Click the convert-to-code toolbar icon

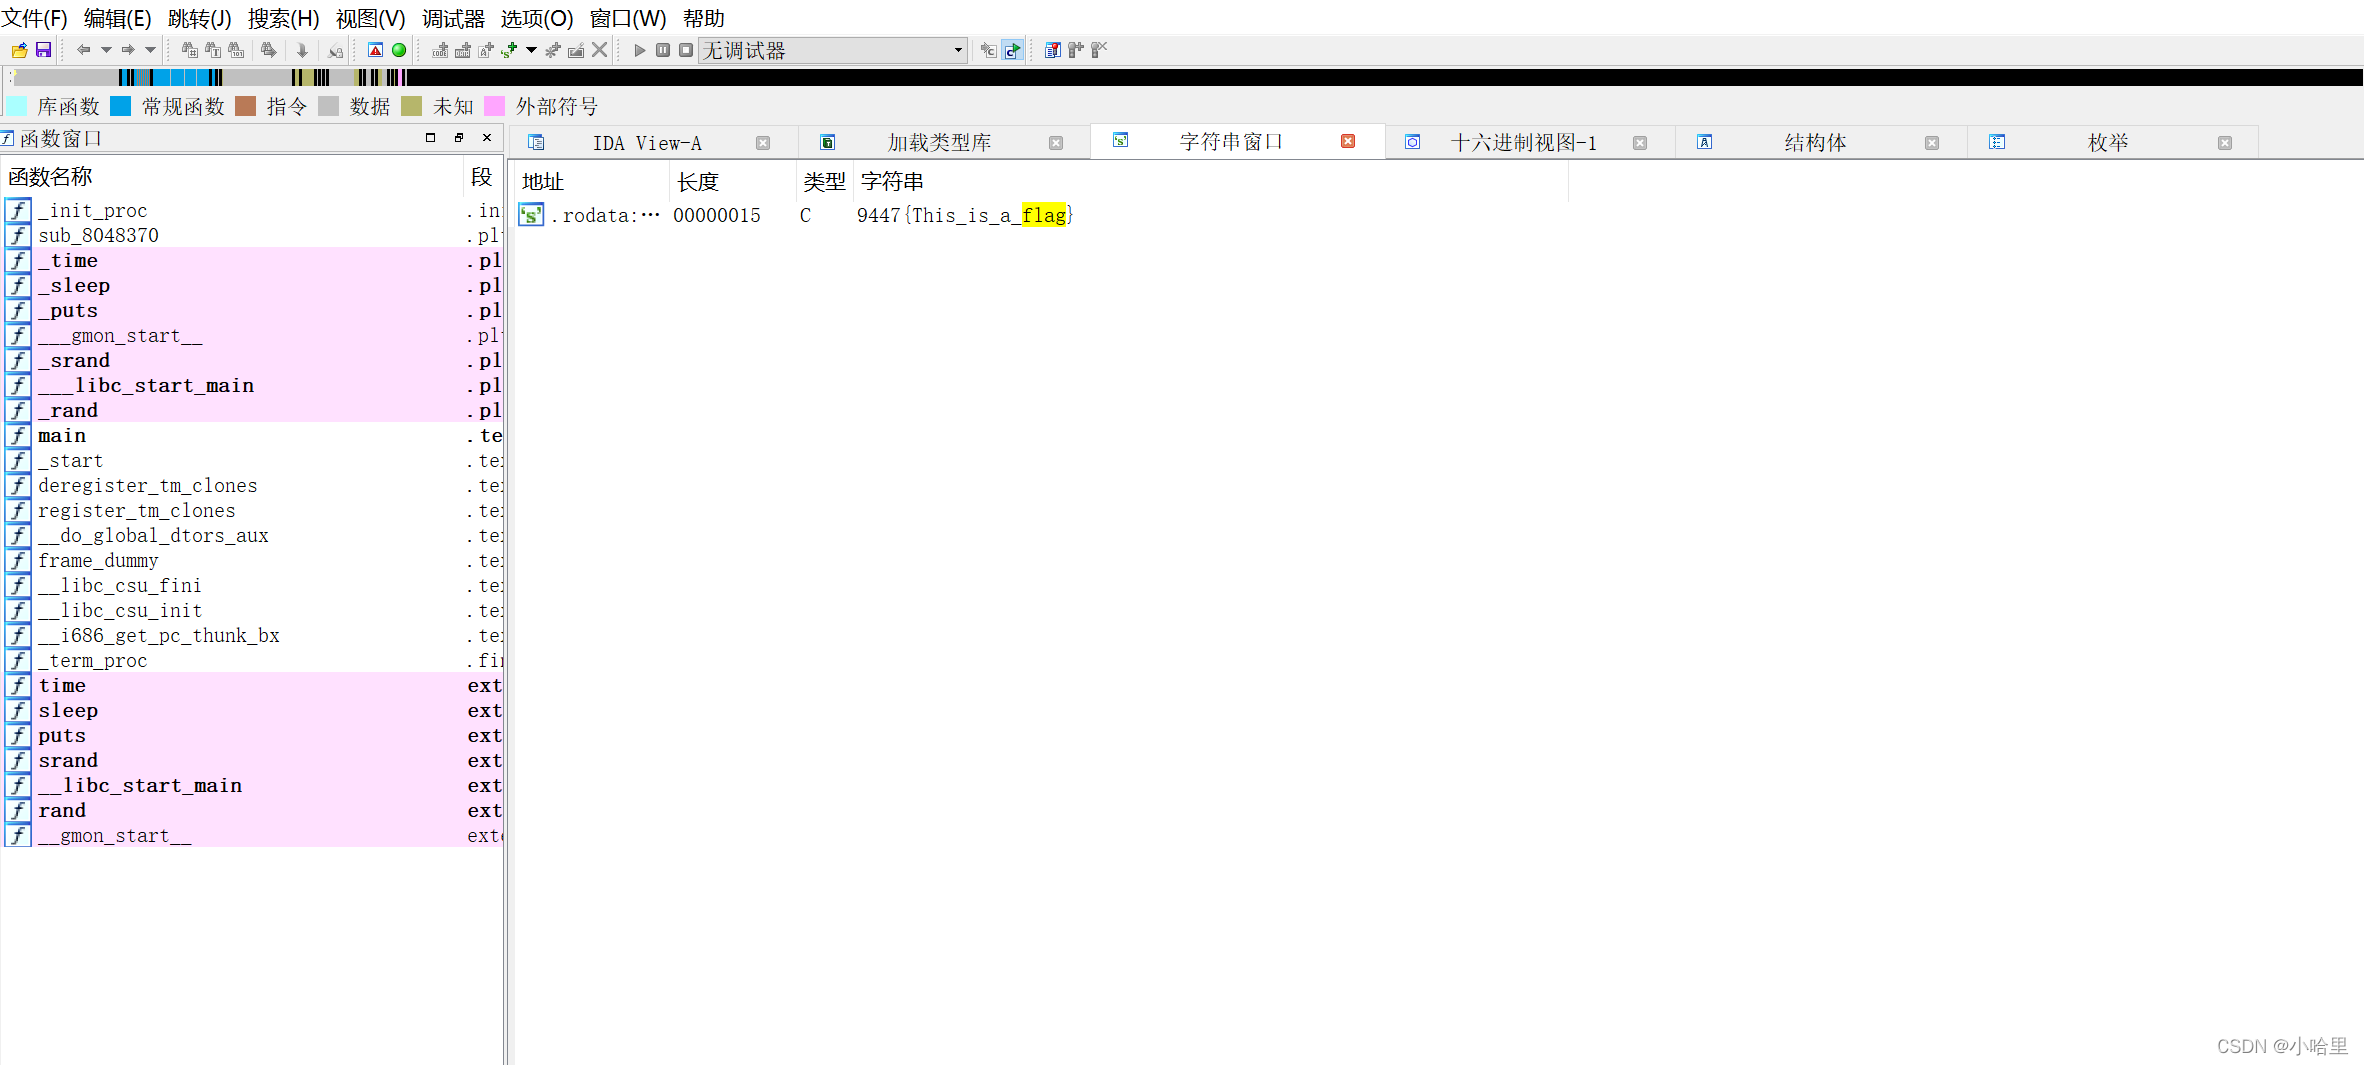coord(440,50)
